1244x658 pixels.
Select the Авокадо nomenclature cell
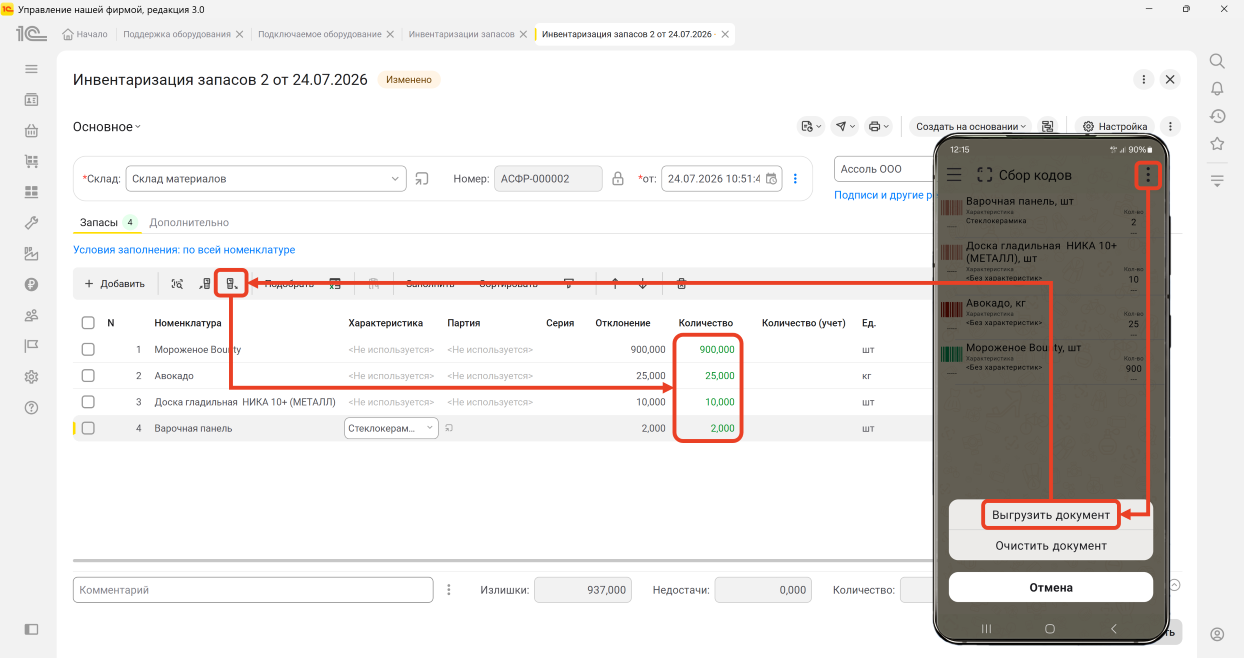point(174,376)
